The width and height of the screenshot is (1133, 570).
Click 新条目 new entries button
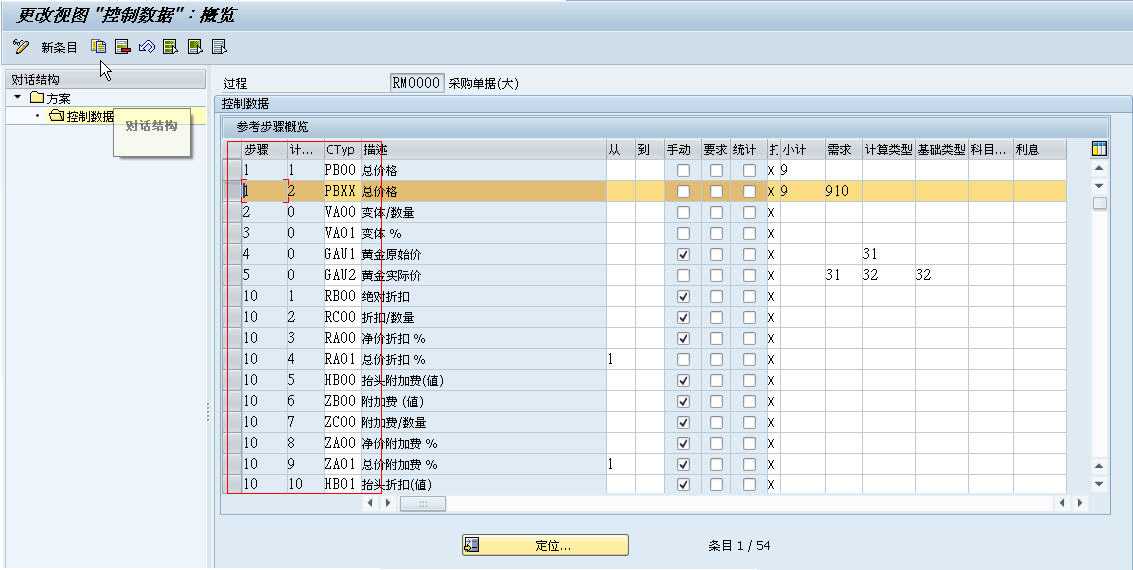coord(59,48)
